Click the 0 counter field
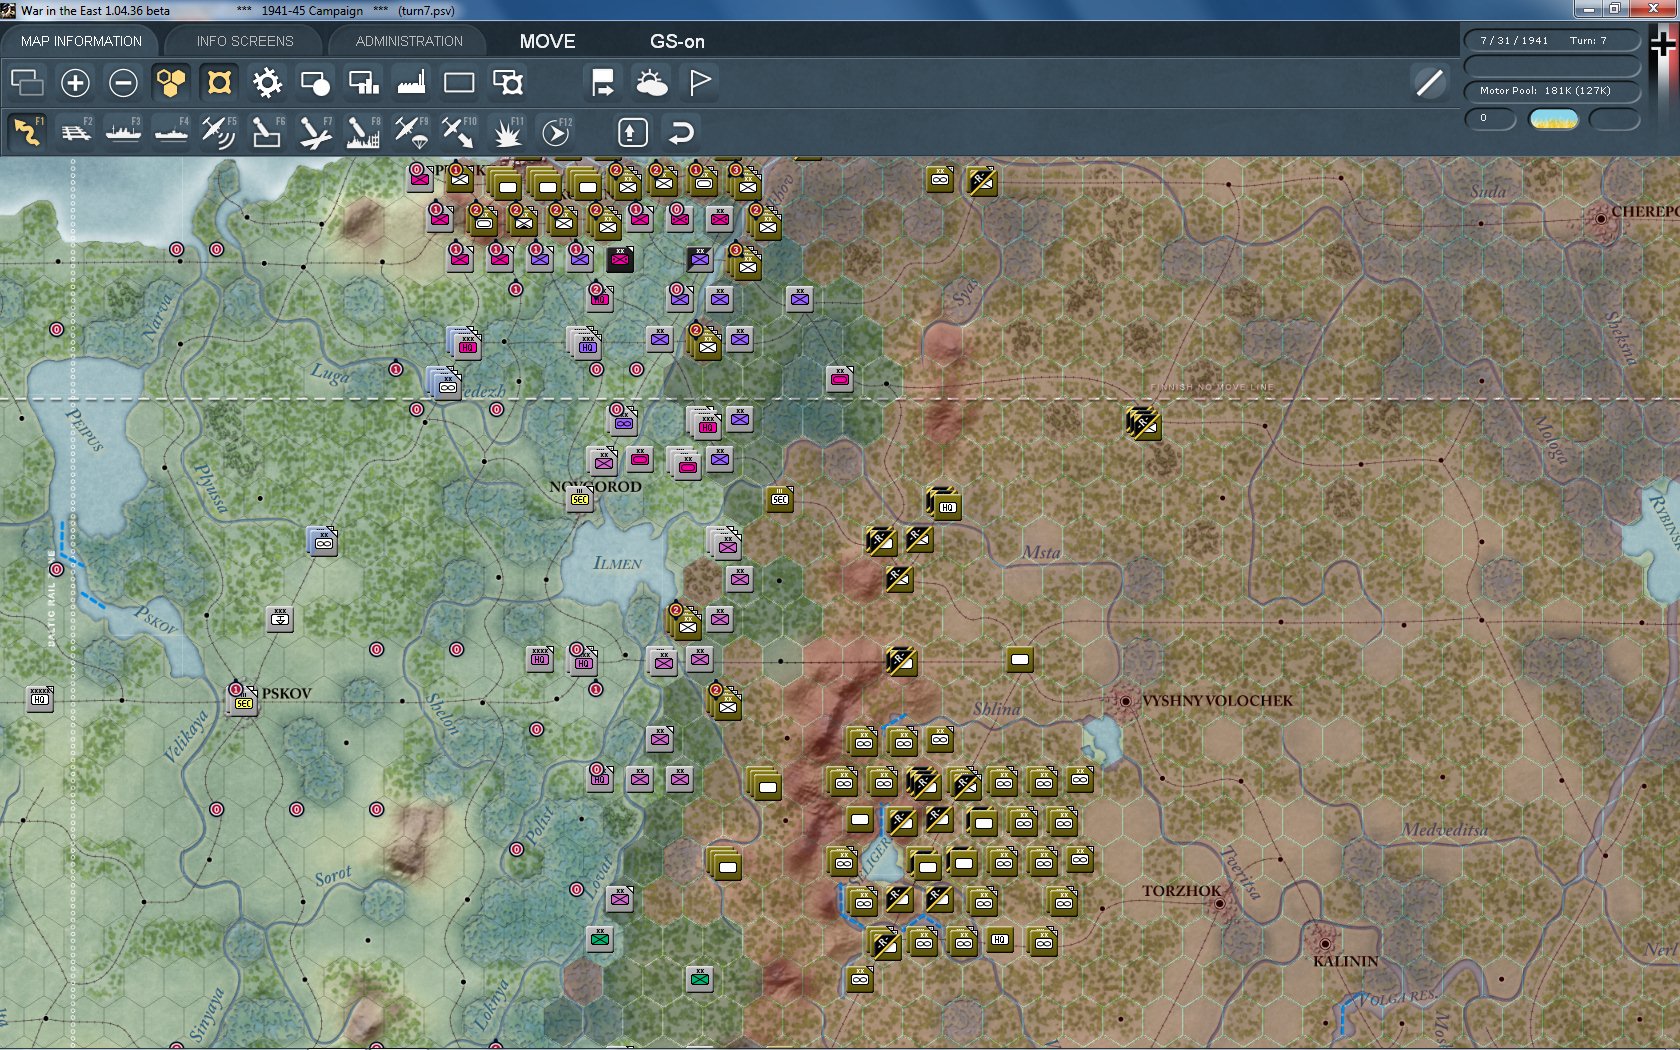1680x1050 pixels. 1490,119
